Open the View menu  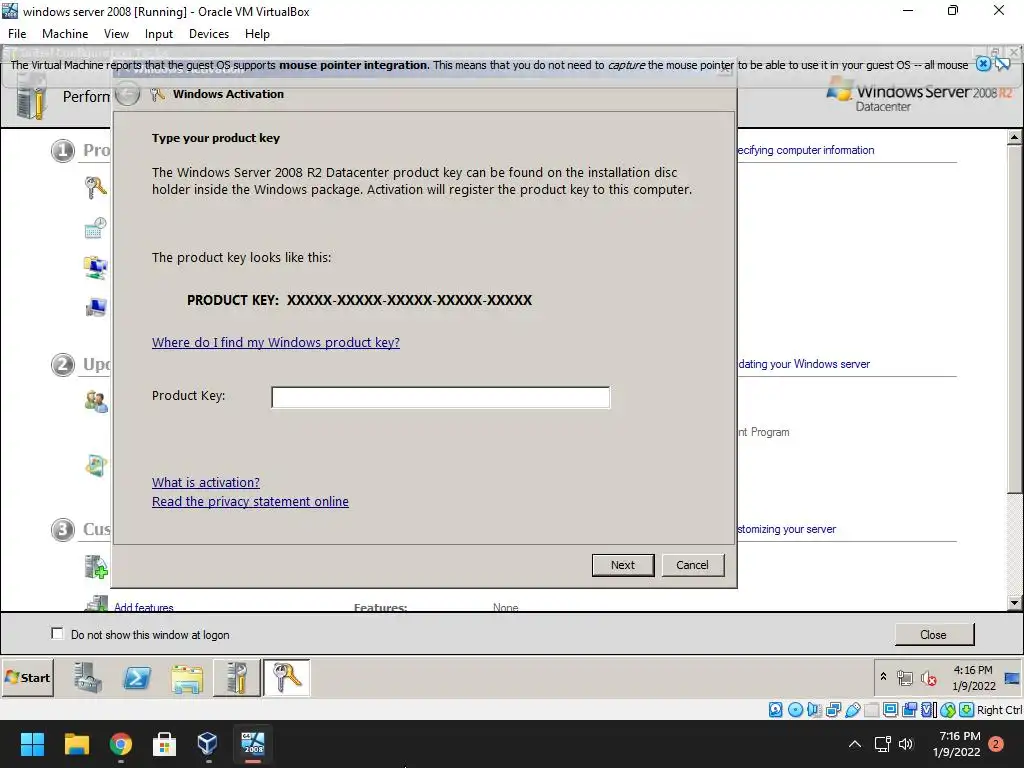coord(116,34)
